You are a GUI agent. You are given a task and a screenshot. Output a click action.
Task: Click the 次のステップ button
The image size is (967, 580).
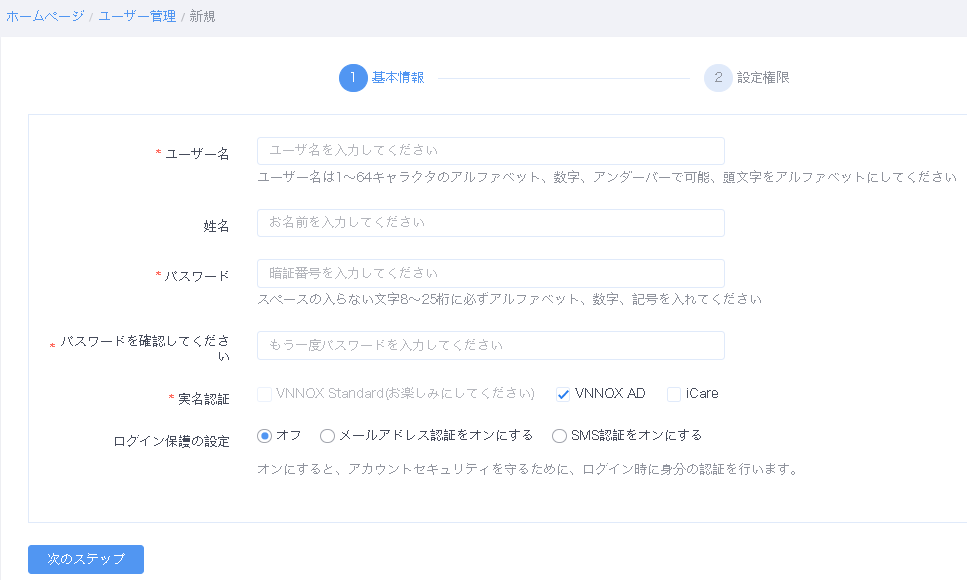(x=86, y=559)
